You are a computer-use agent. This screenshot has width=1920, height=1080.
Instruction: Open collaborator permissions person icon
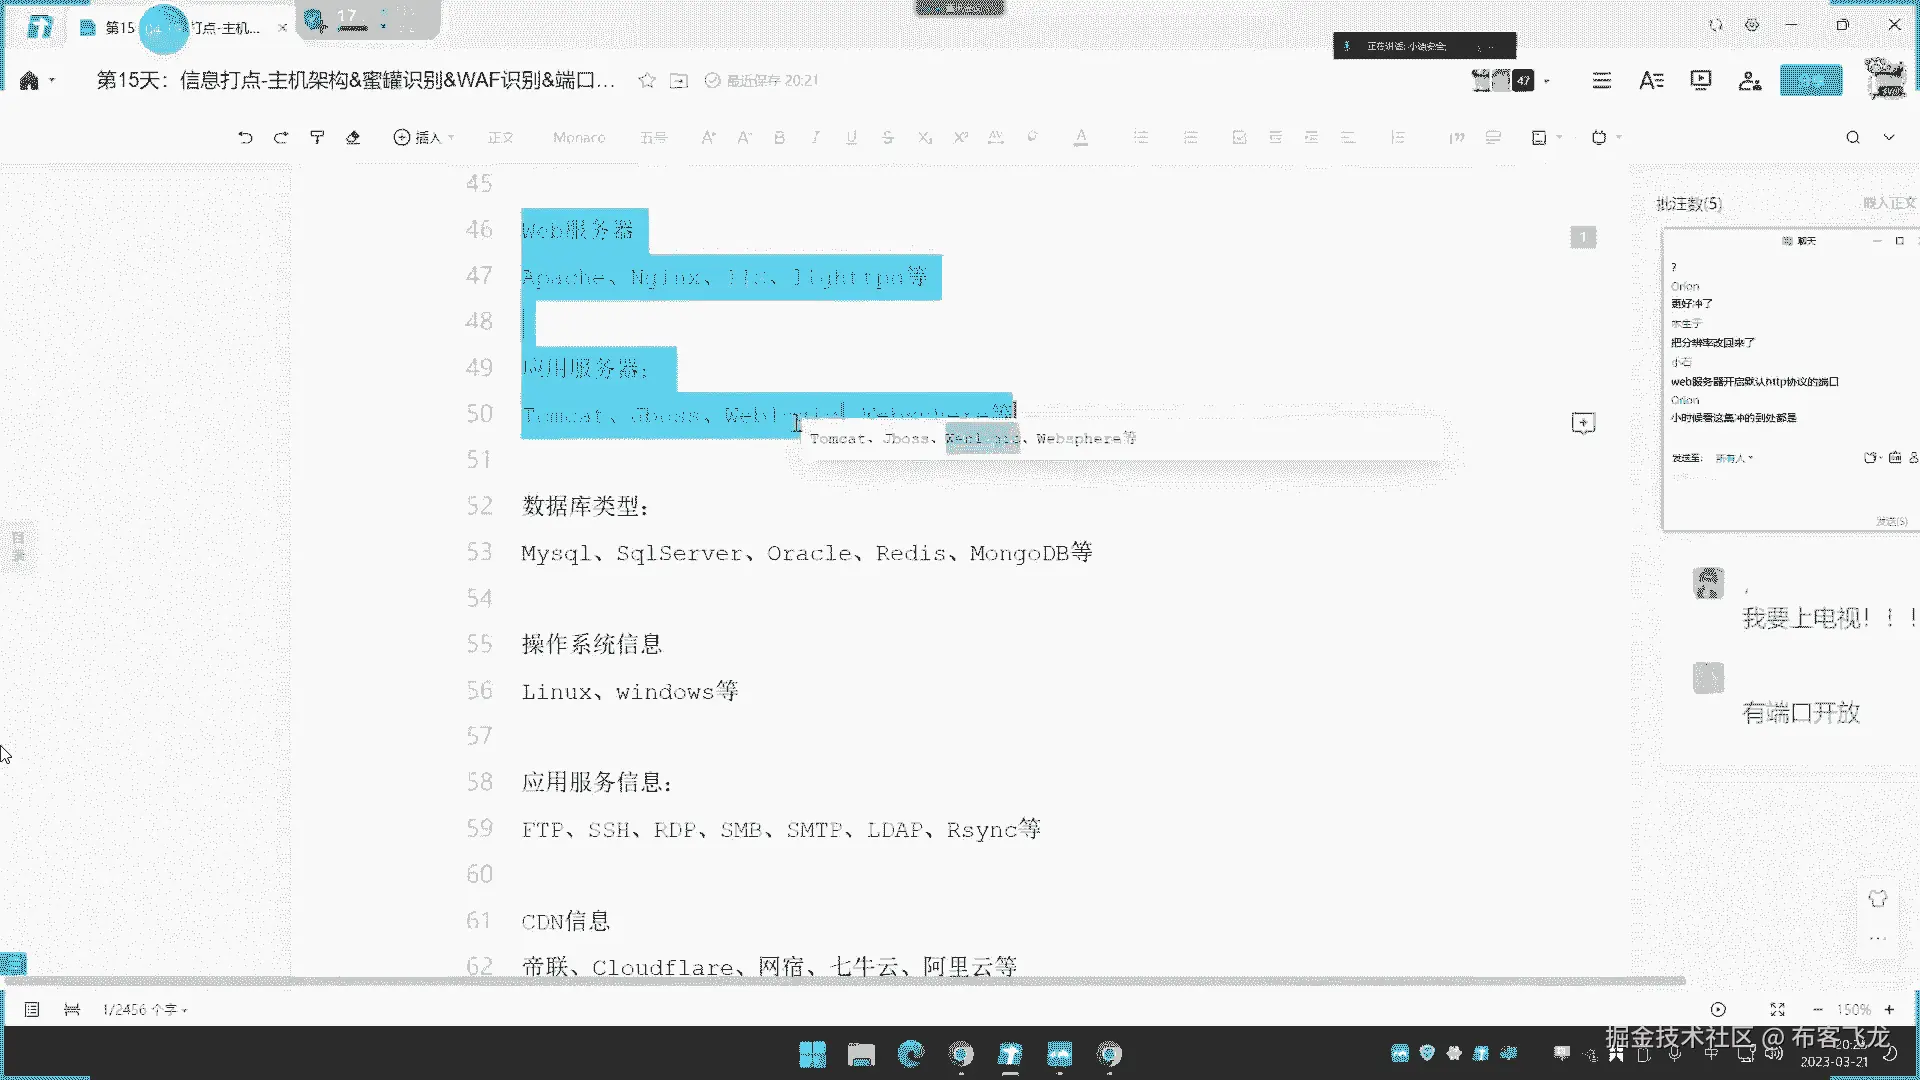pyautogui.click(x=1749, y=81)
